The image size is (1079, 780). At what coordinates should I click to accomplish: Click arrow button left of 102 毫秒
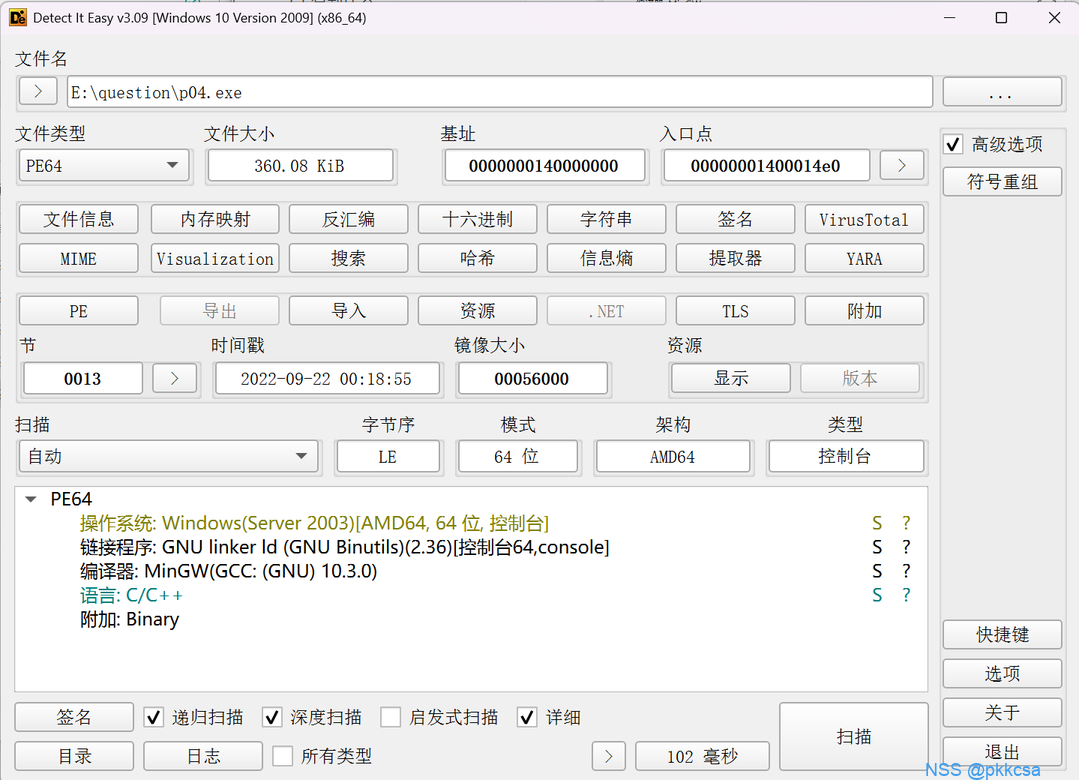[609, 756]
